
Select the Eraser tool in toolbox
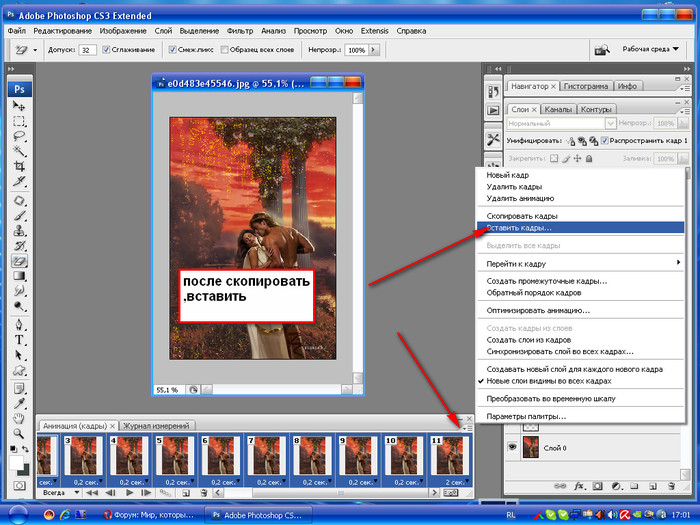tap(19, 261)
